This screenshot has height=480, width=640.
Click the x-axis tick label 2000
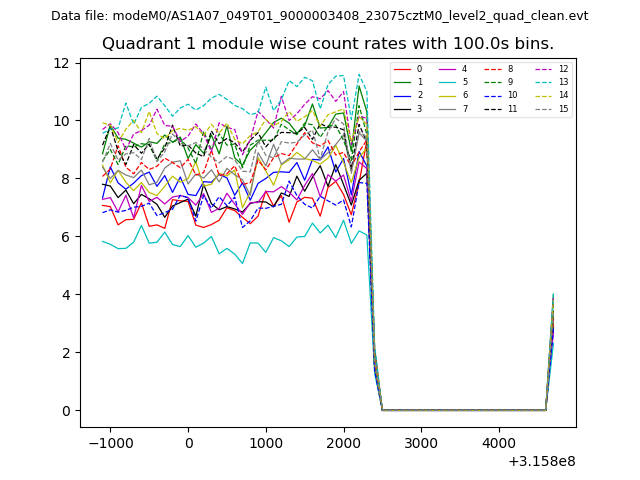344,443
